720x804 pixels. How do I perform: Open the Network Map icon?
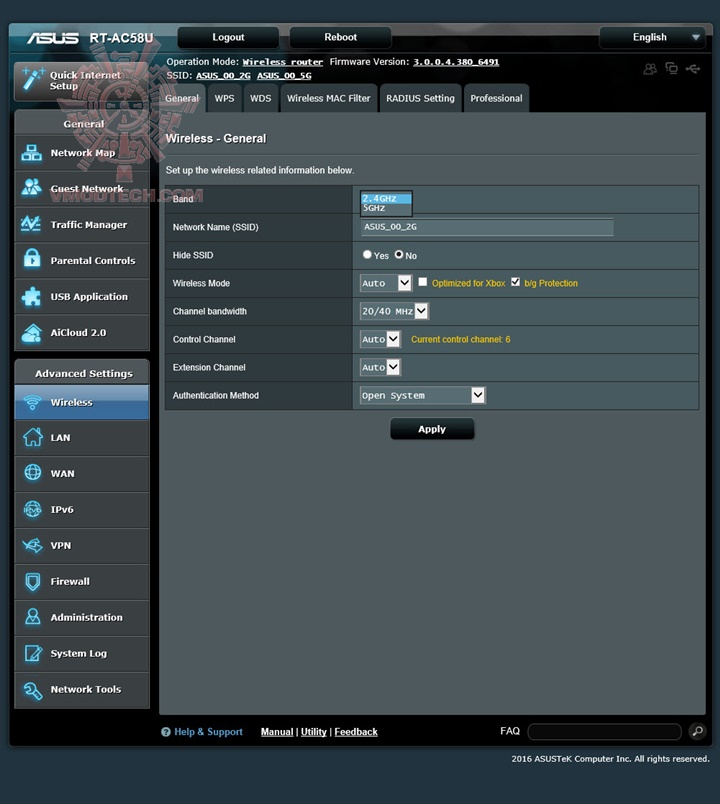(x=32, y=153)
